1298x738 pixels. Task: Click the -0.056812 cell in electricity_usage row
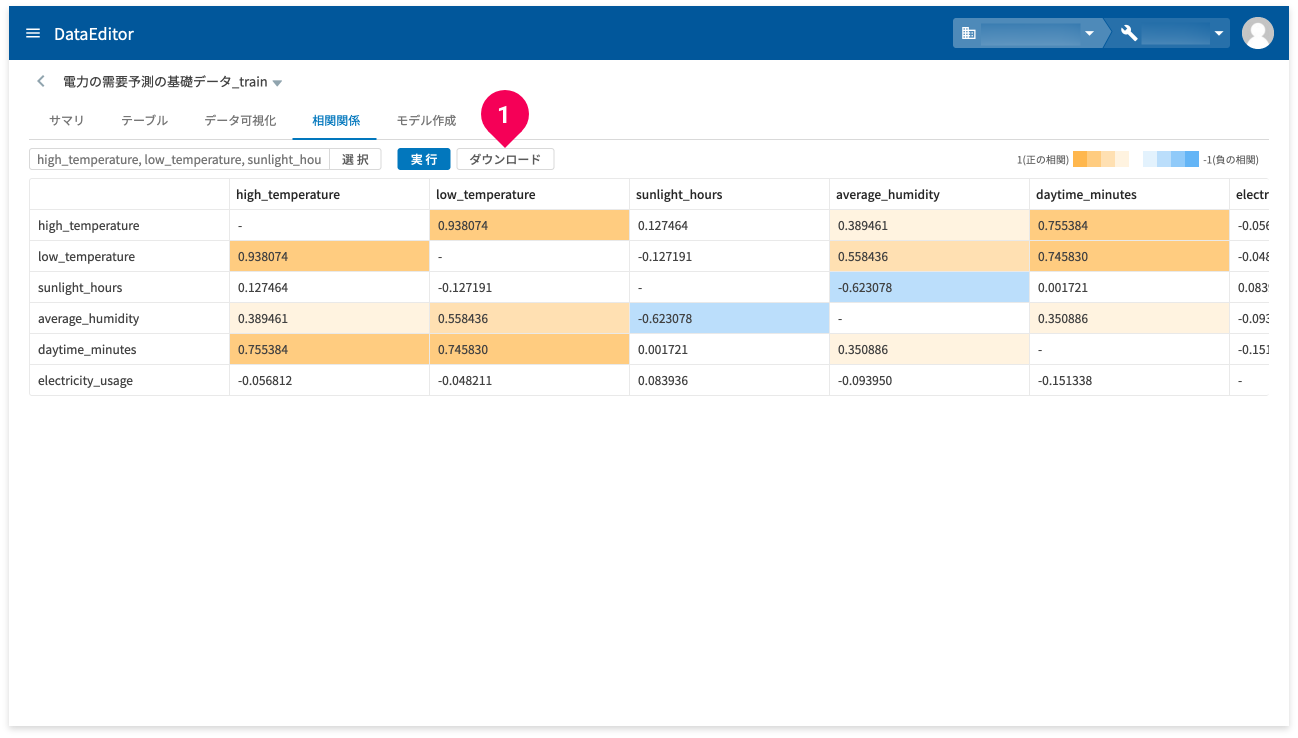point(329,380)
